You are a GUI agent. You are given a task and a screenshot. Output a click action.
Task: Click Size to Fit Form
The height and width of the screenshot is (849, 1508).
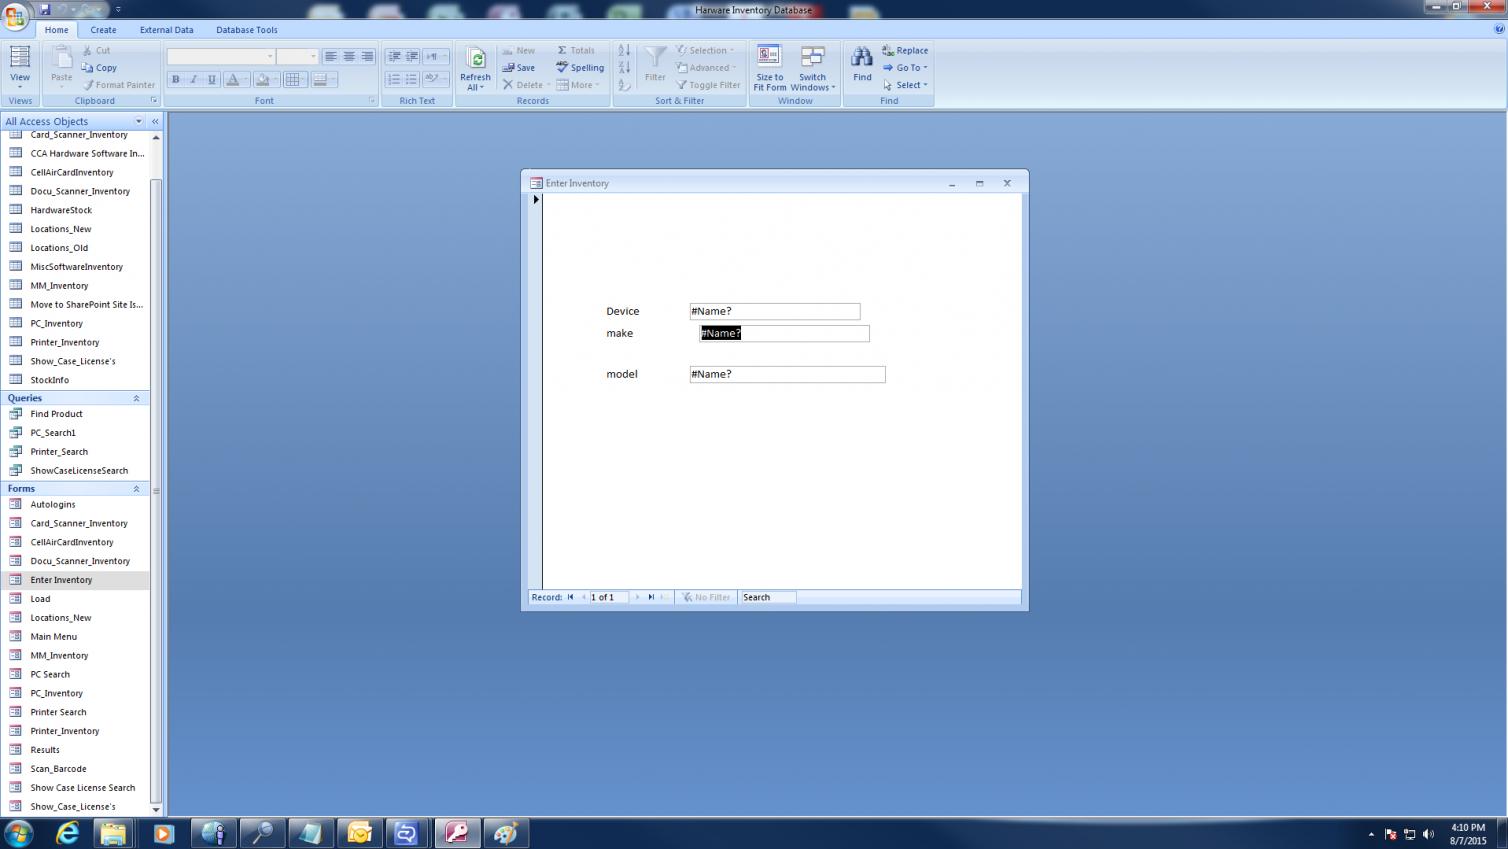tap(769, 68)
